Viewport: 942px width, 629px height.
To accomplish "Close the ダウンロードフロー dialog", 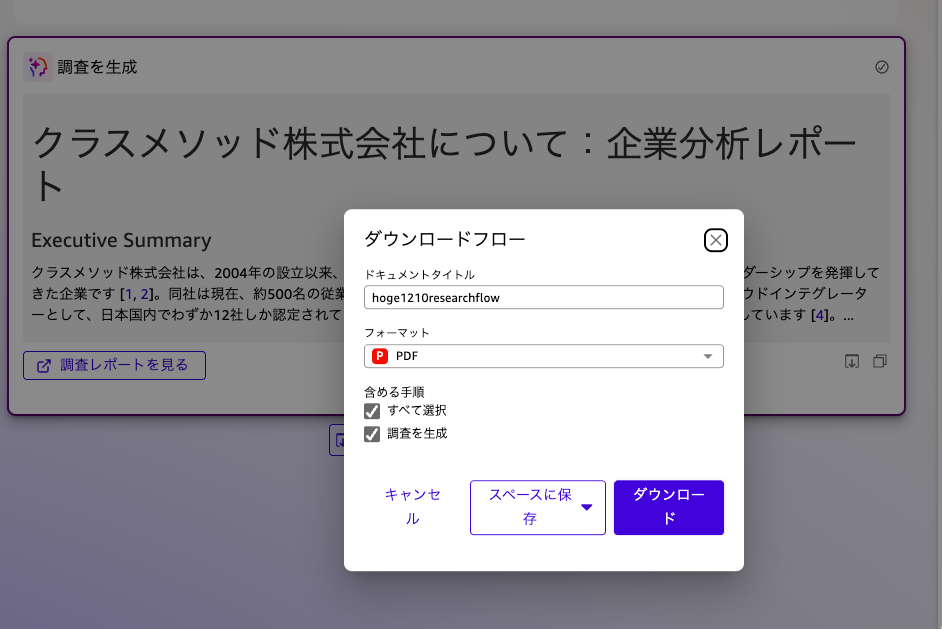I will tap(716, 240).
